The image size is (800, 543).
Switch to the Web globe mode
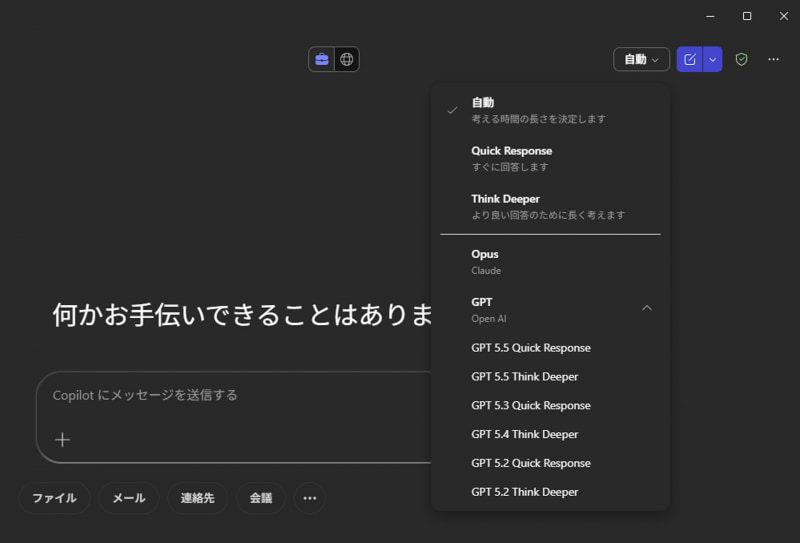347,59
